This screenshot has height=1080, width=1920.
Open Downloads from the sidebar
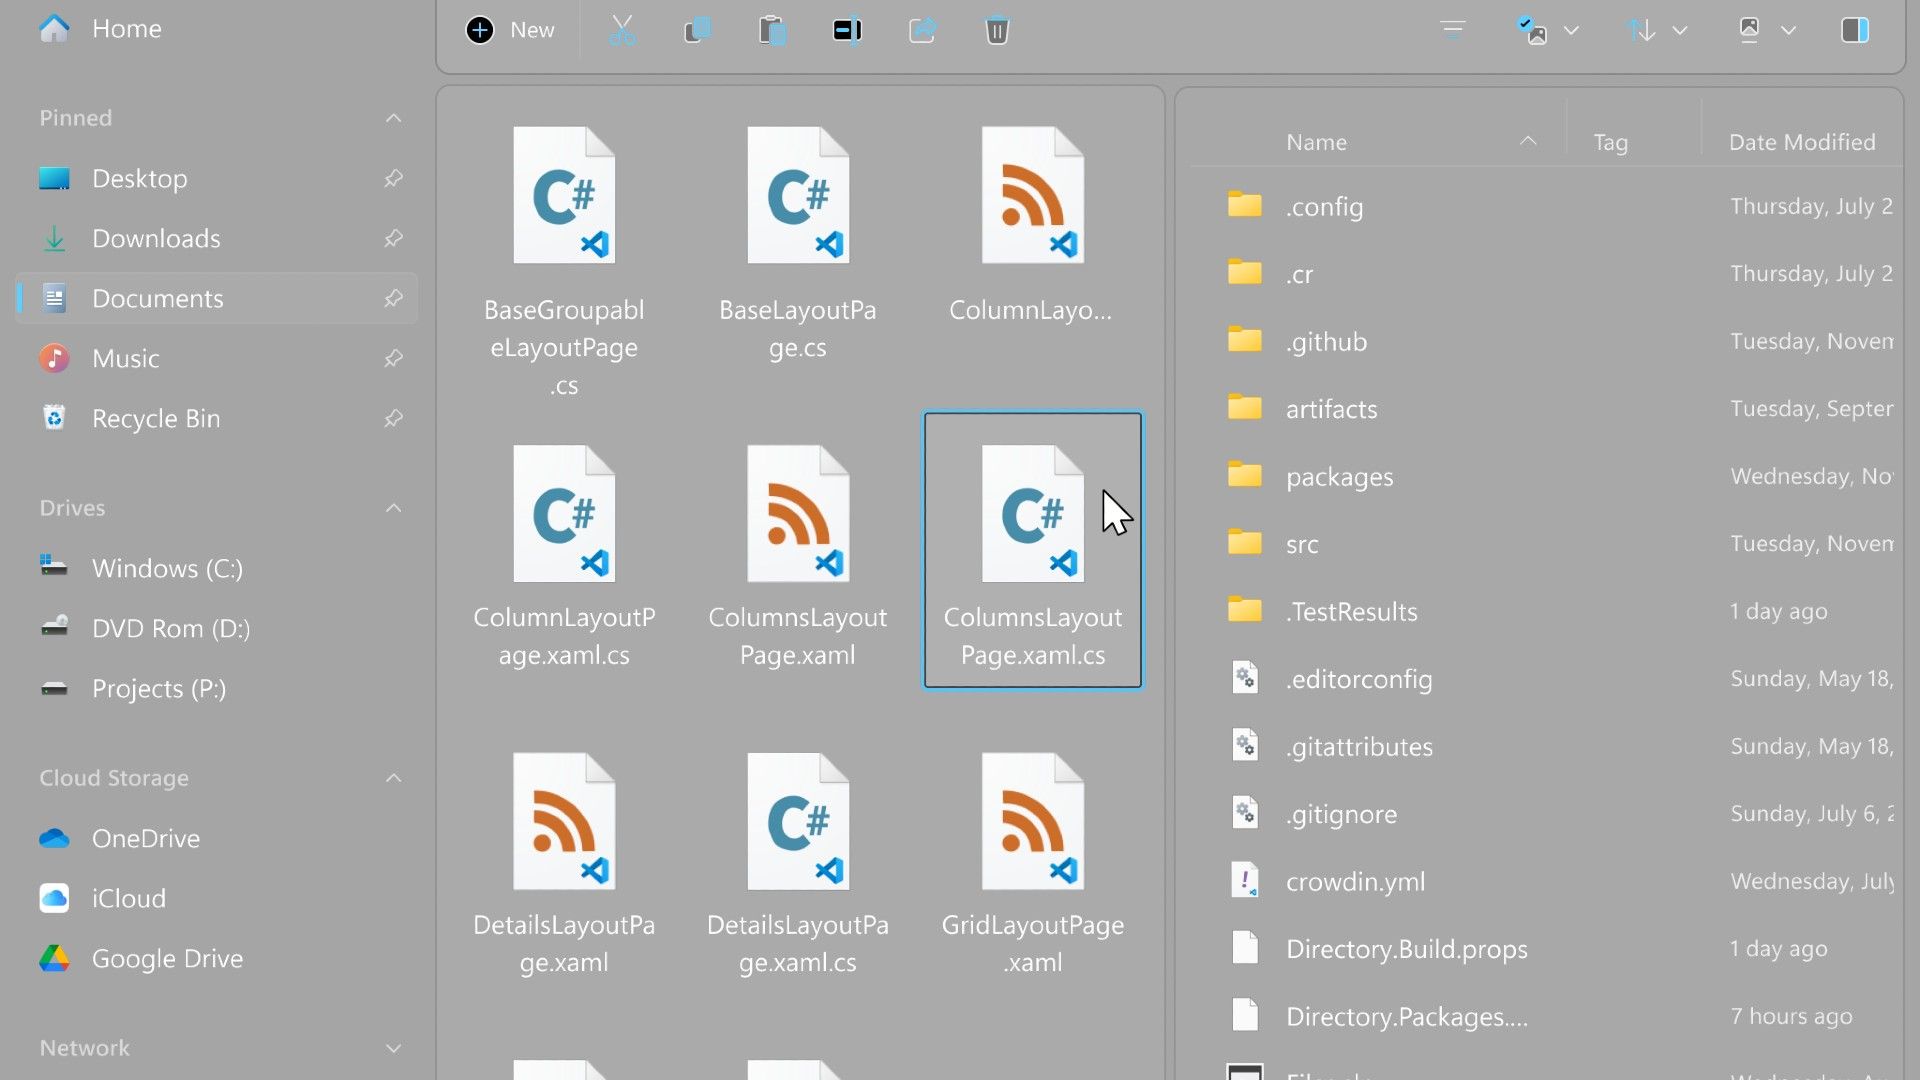pos(217,238)
